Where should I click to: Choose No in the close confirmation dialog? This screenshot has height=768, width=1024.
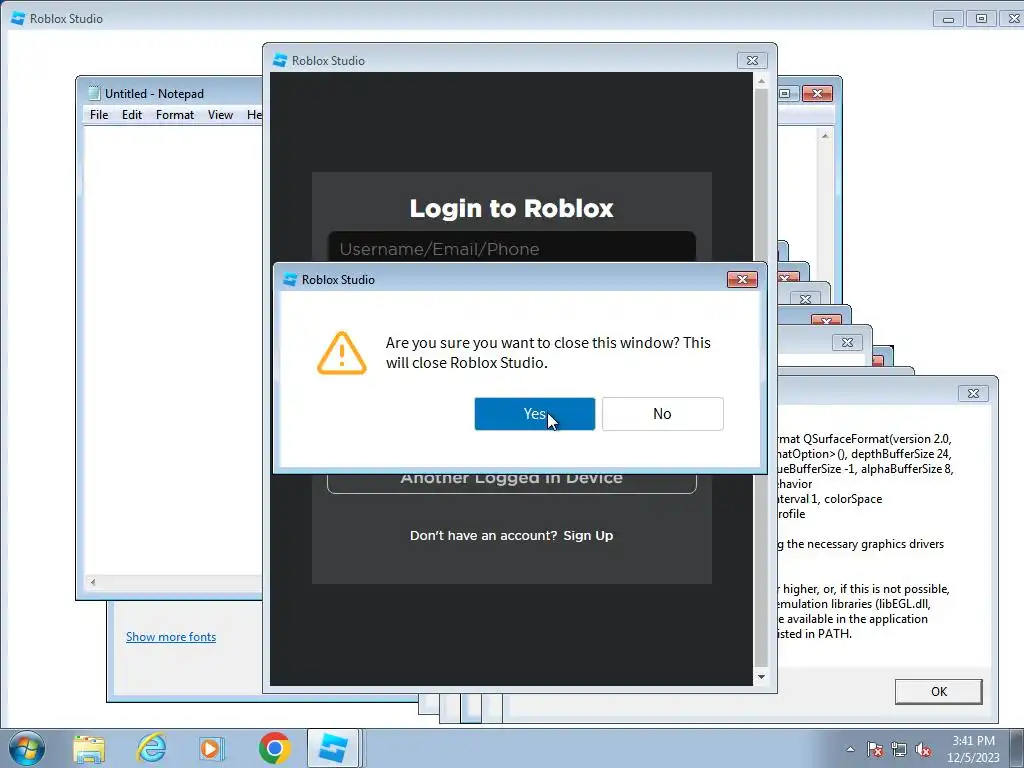pos(662,413)
